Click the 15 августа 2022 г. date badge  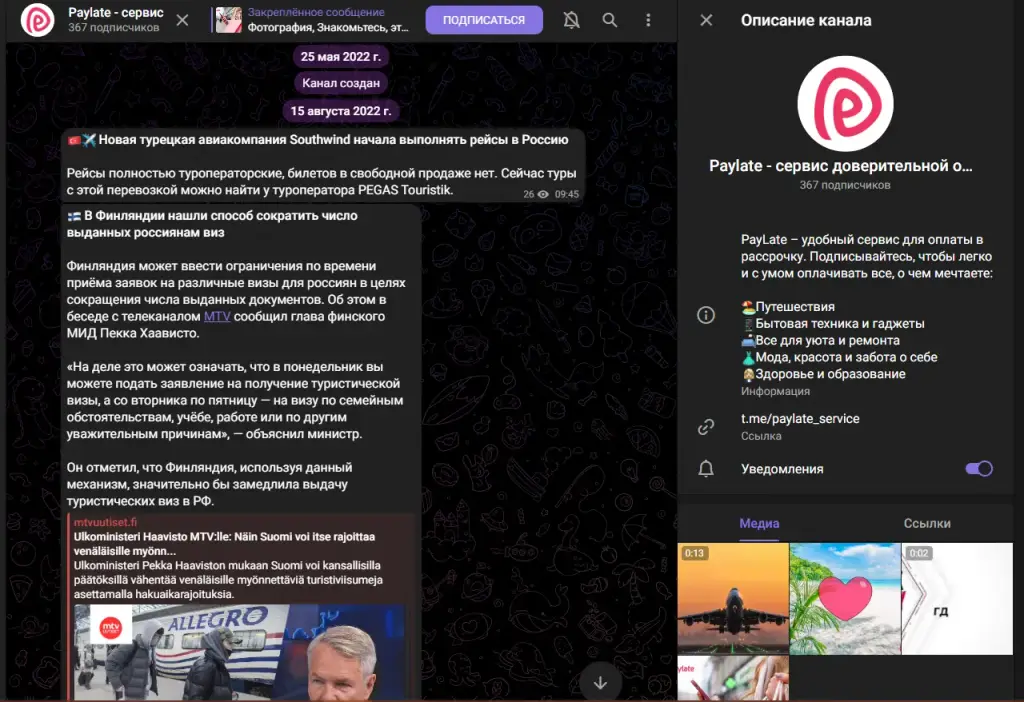pyautogui.click(x=340, y=111)
